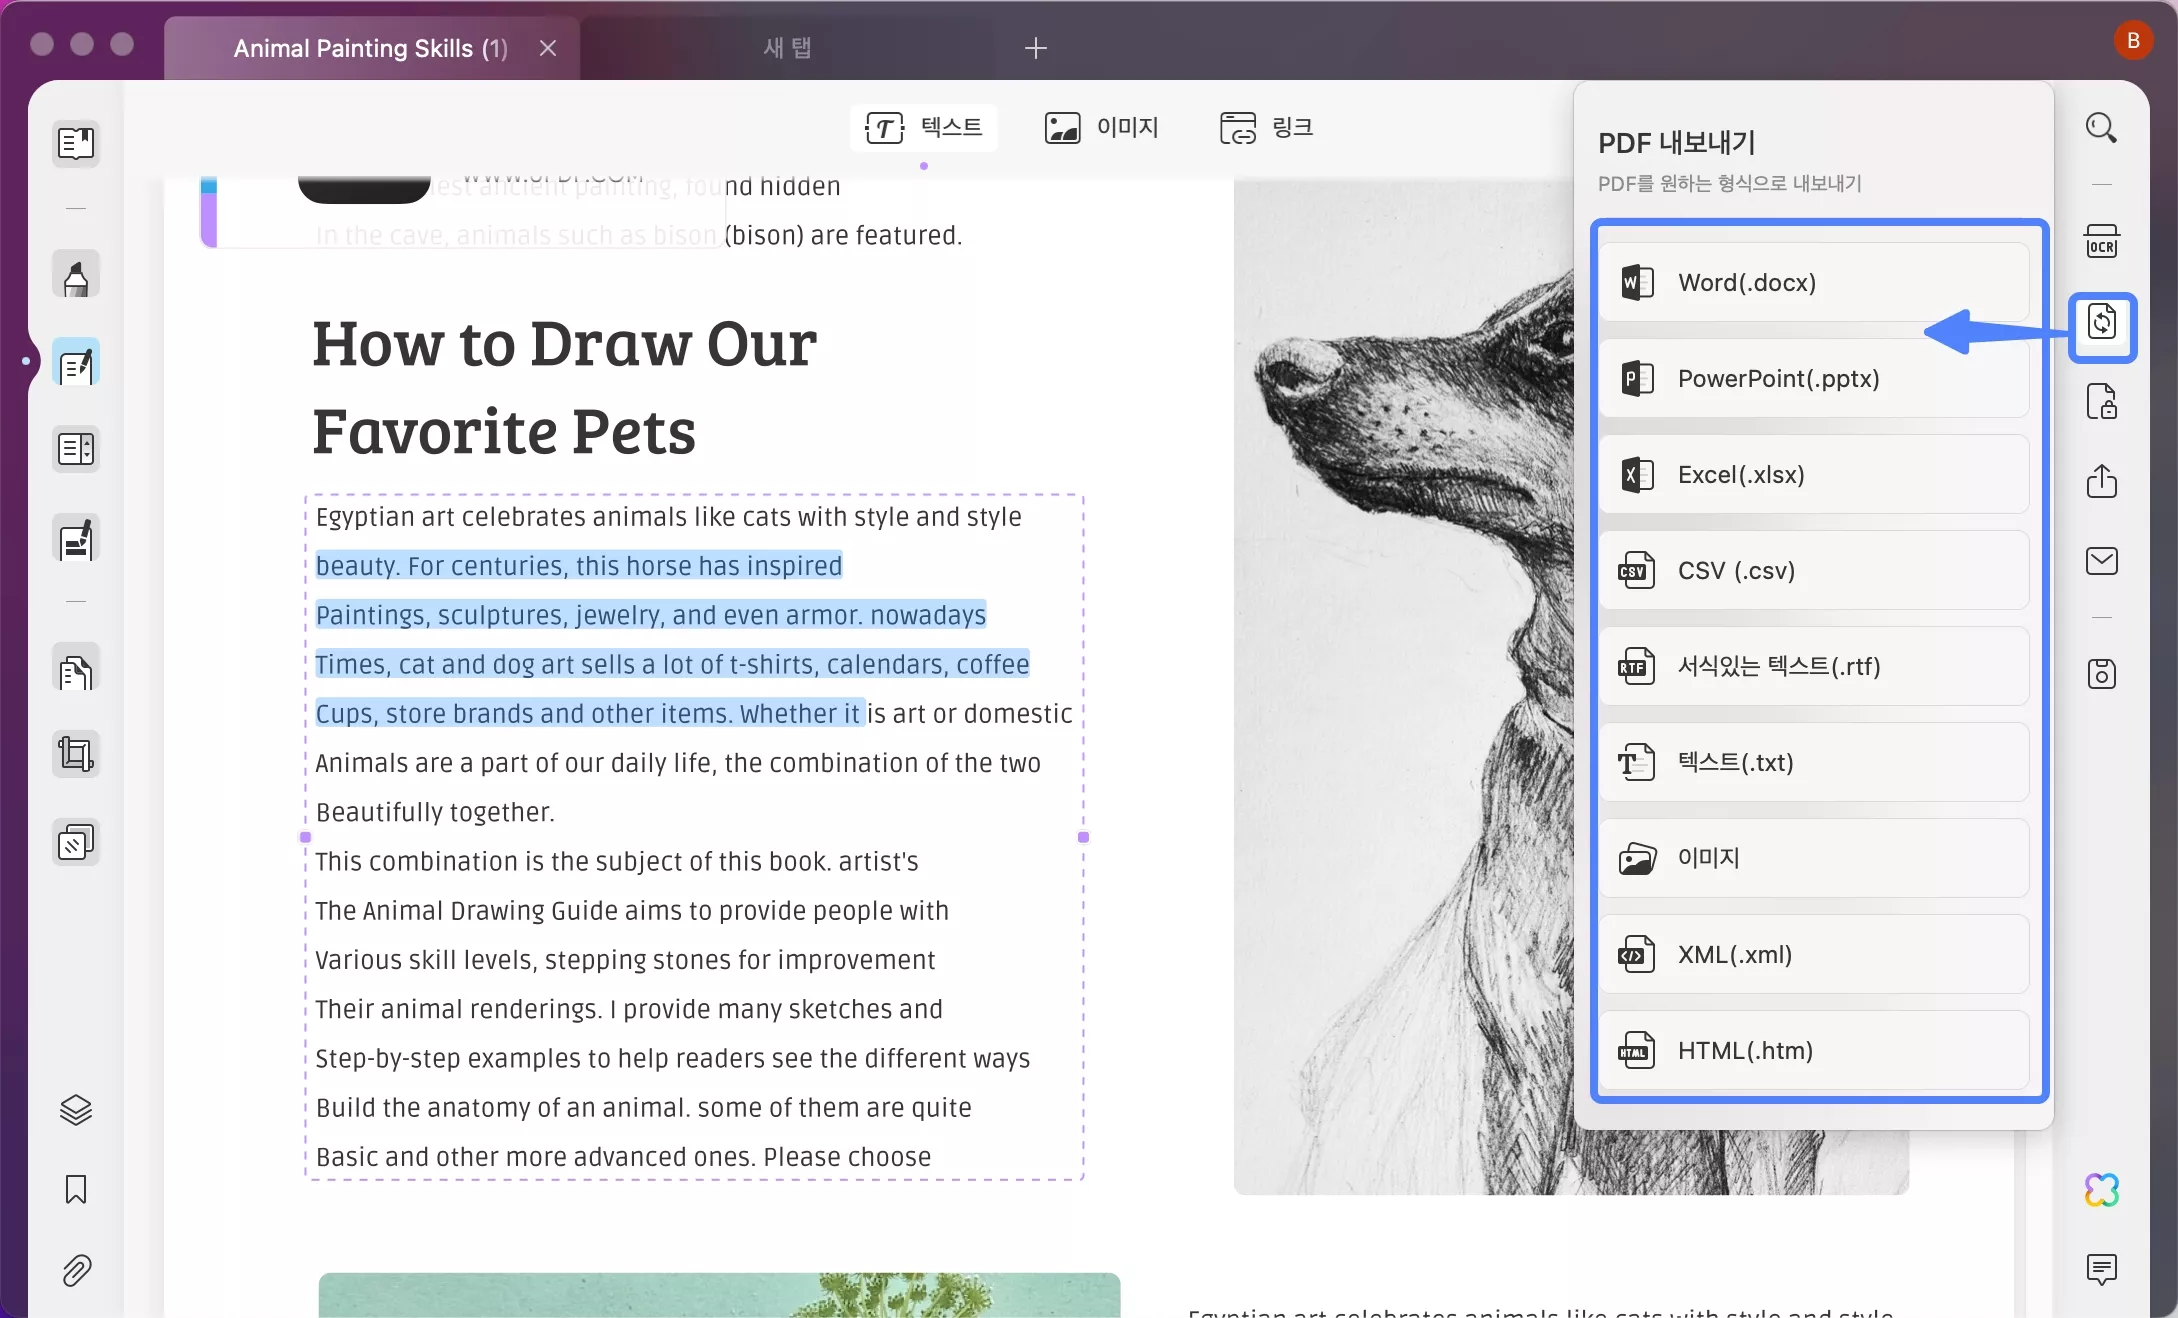Open the UPDF AI assistant icon
The width and height of the screenshot is (2178, 1318).
point(2101,1190)
